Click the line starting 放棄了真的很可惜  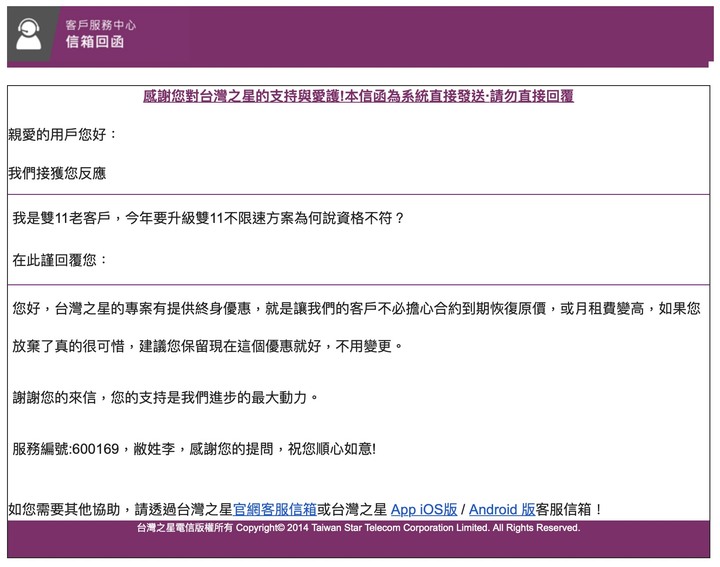coord(207,346)
